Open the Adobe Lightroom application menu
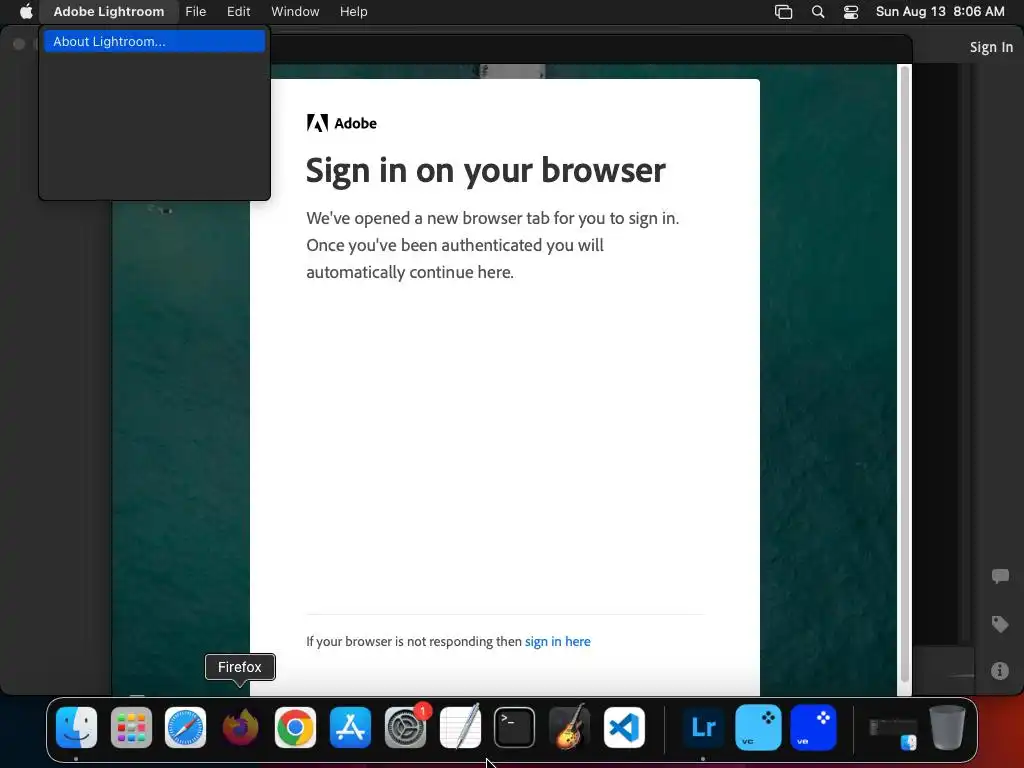This screenshot has width=1024, height=768. [x=108, y=11]
